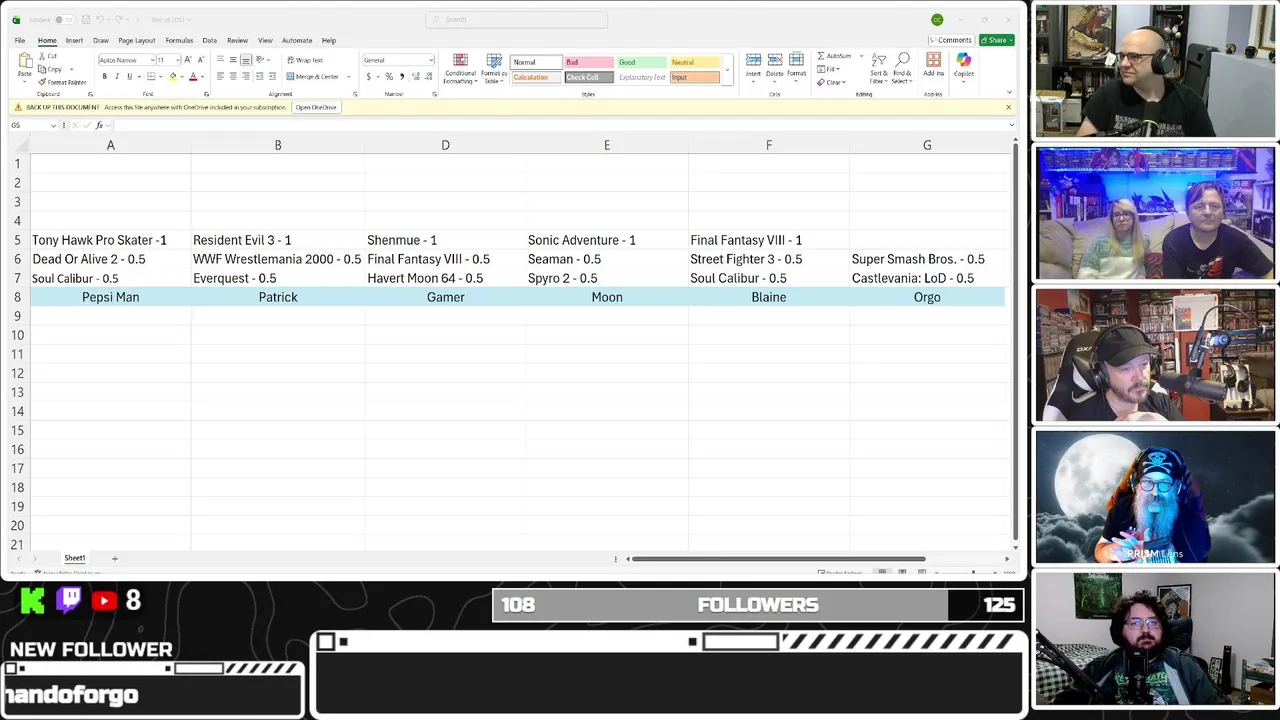This screenshot has width=1280, height=720.
Task: Add a new sheet with the plus icon
Action: pos(114,558)
